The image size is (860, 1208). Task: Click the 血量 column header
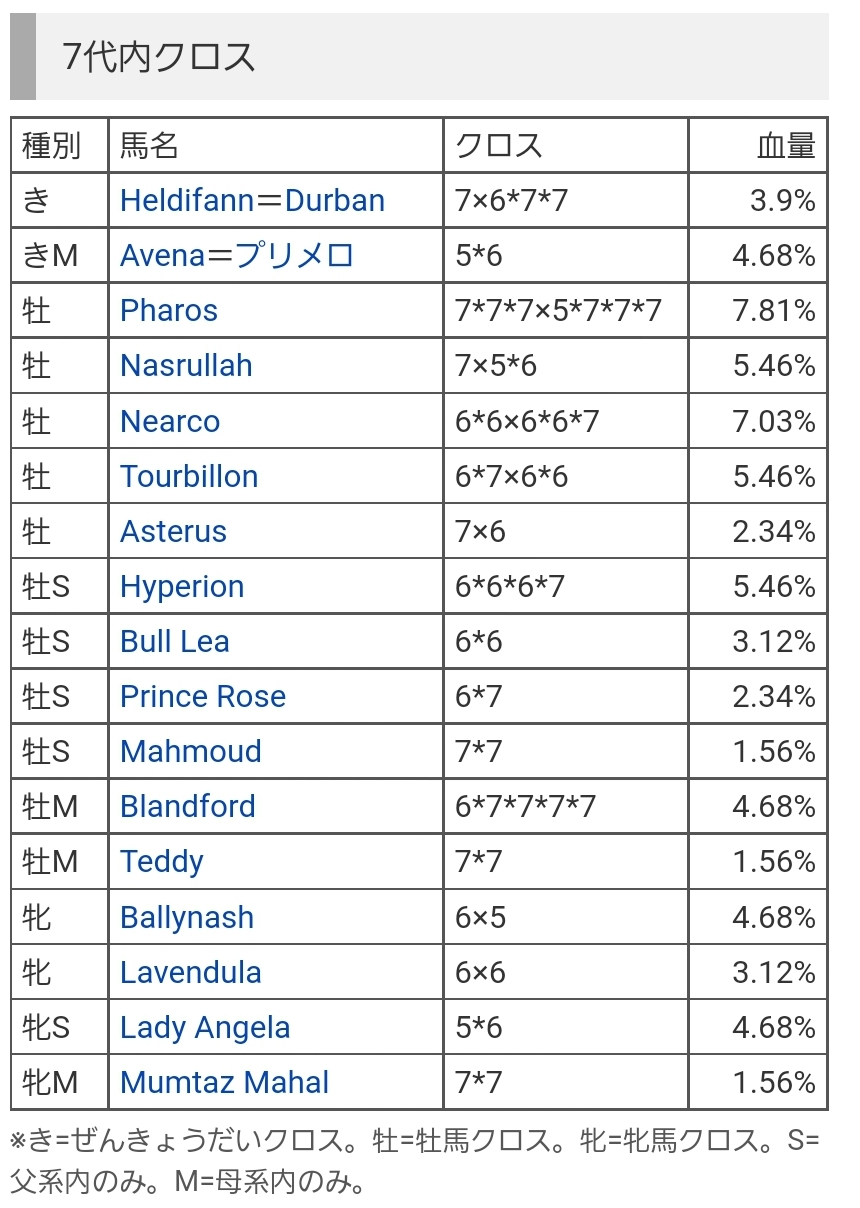click(786, 145)
